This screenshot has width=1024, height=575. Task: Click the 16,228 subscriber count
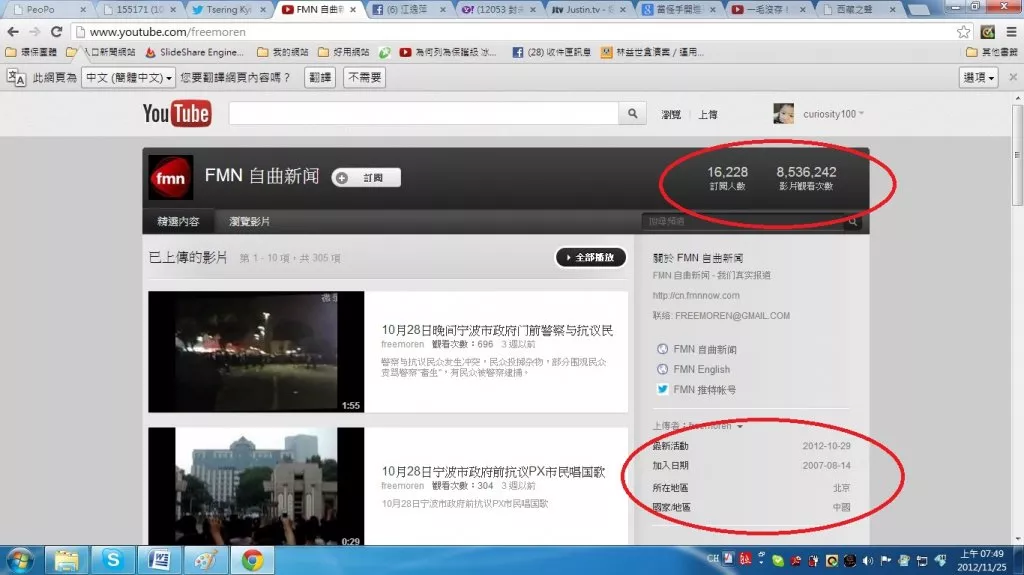(x=728, y=172)
